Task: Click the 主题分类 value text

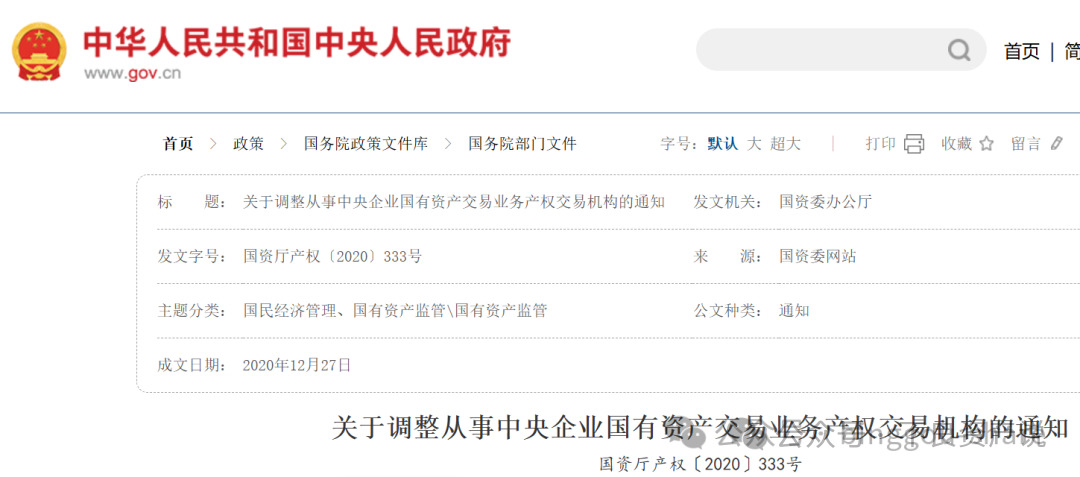Action: tap(395, 310)
